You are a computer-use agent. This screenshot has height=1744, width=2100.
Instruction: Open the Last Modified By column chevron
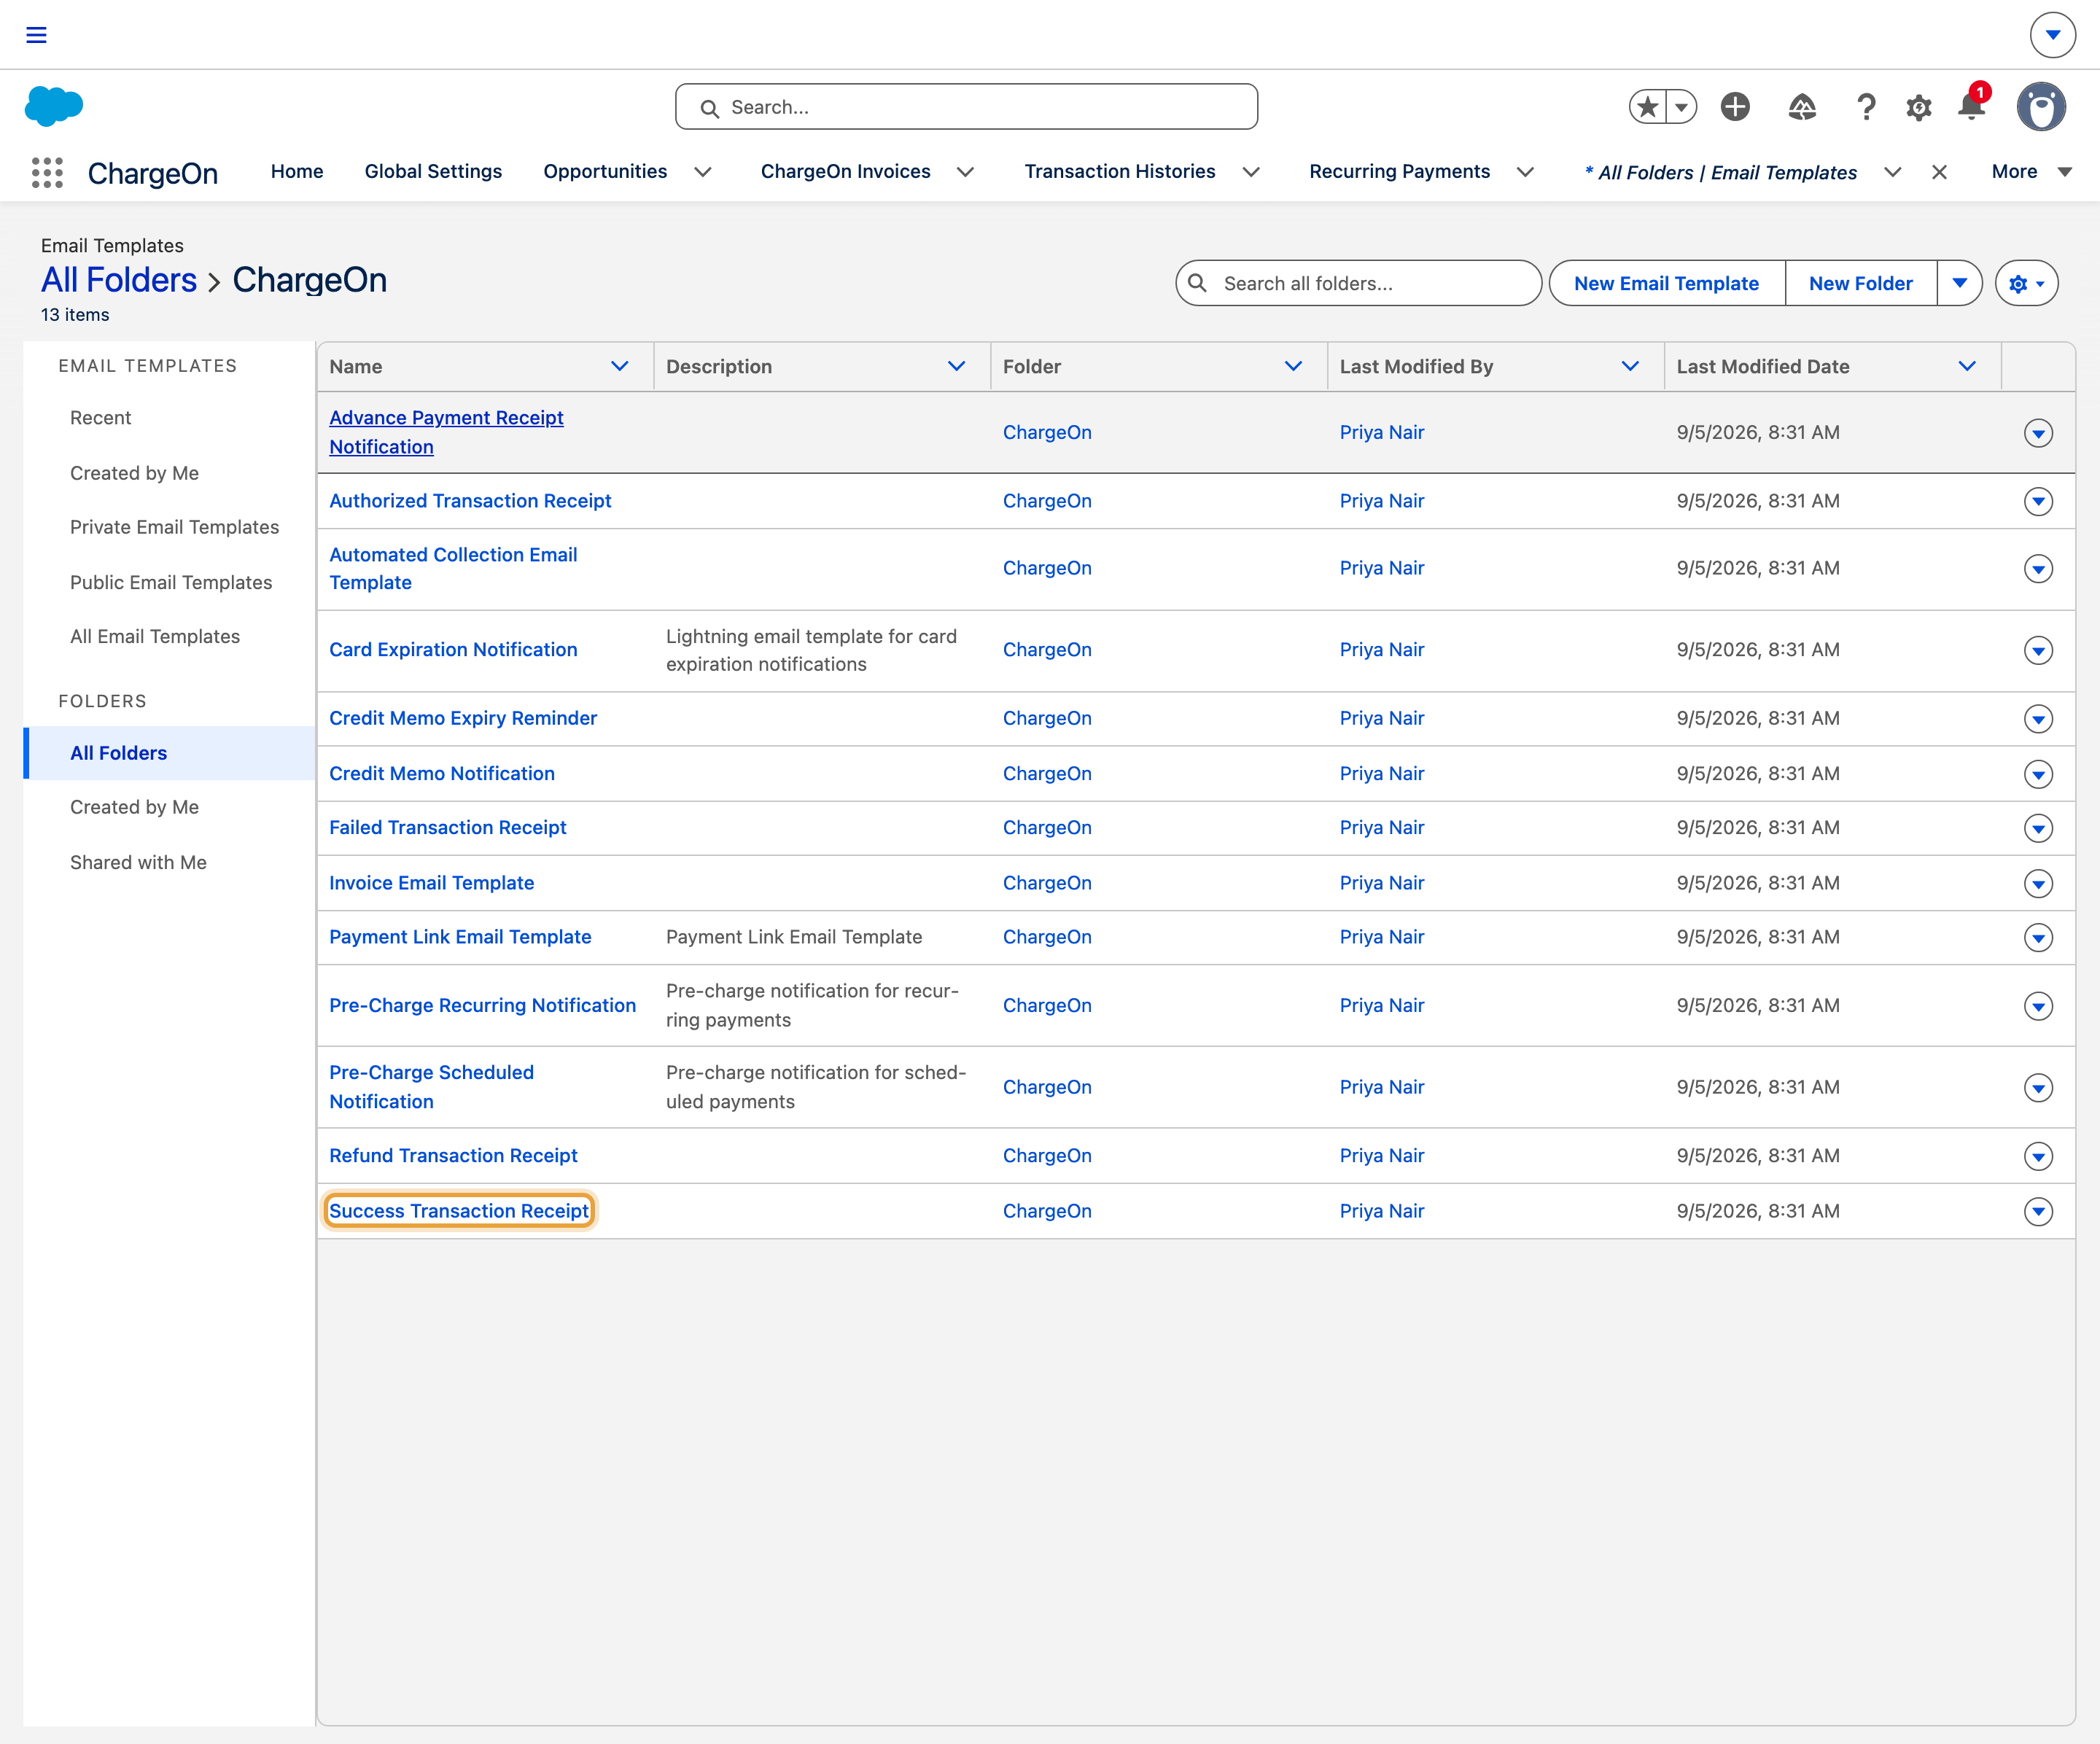click(x=1630, y=366)
